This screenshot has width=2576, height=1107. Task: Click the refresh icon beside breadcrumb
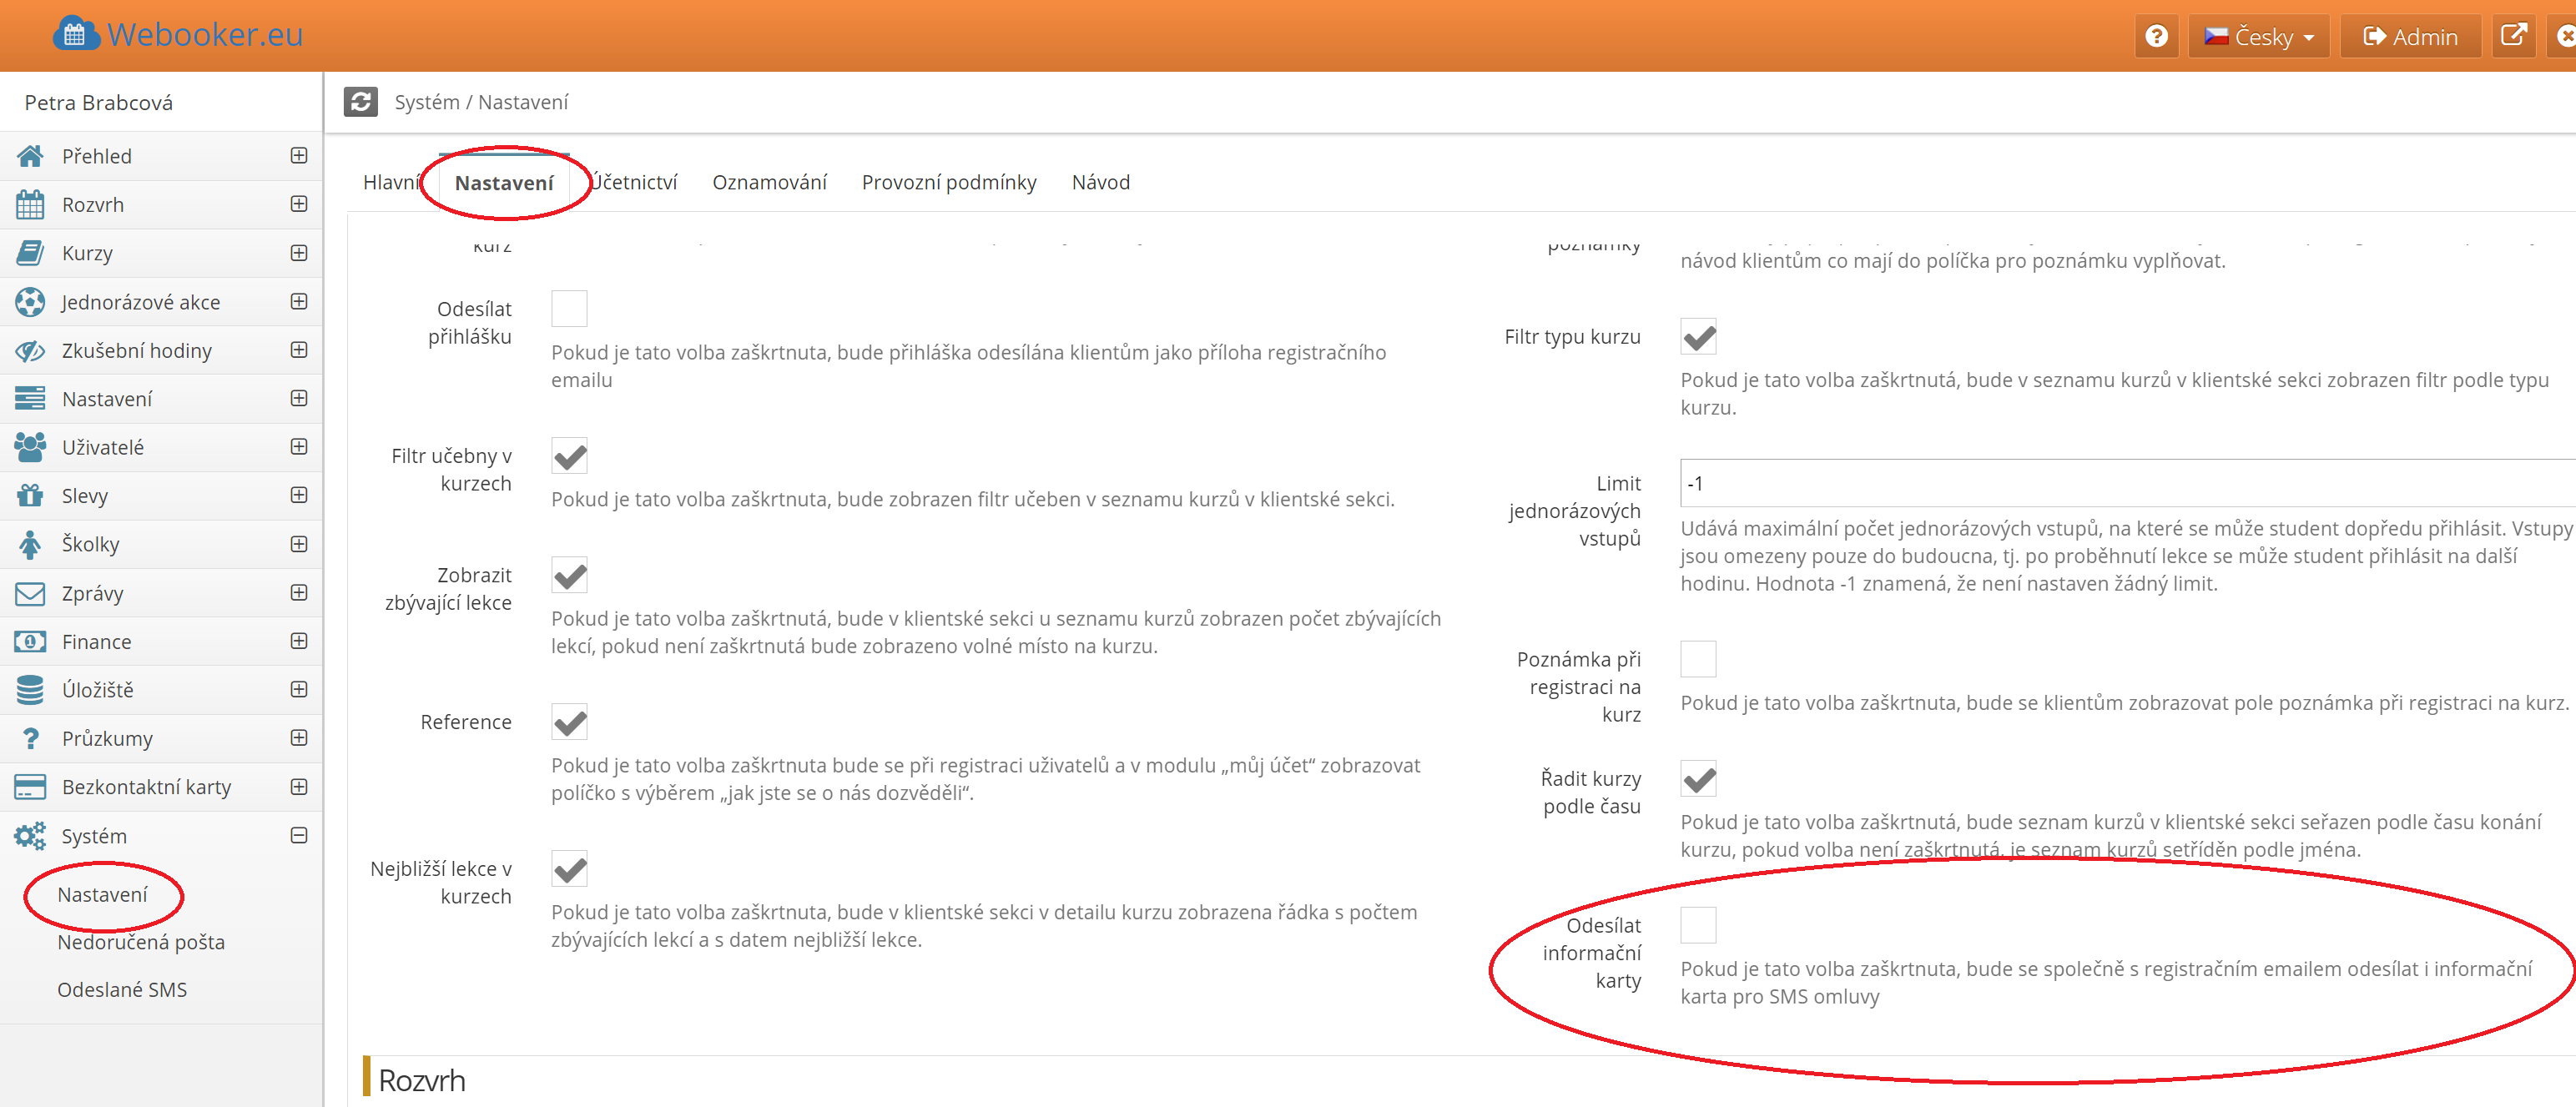coord(360,102)
